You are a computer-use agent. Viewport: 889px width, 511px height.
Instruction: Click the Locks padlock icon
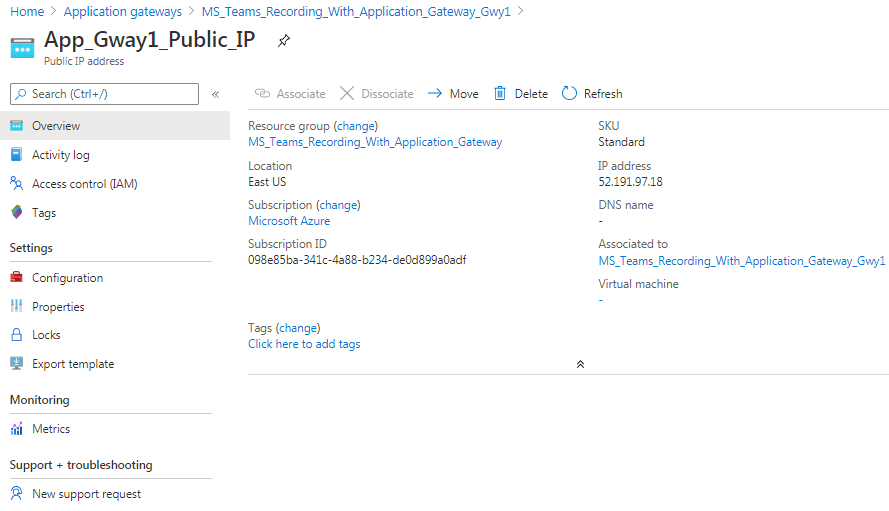click(16, 335)
